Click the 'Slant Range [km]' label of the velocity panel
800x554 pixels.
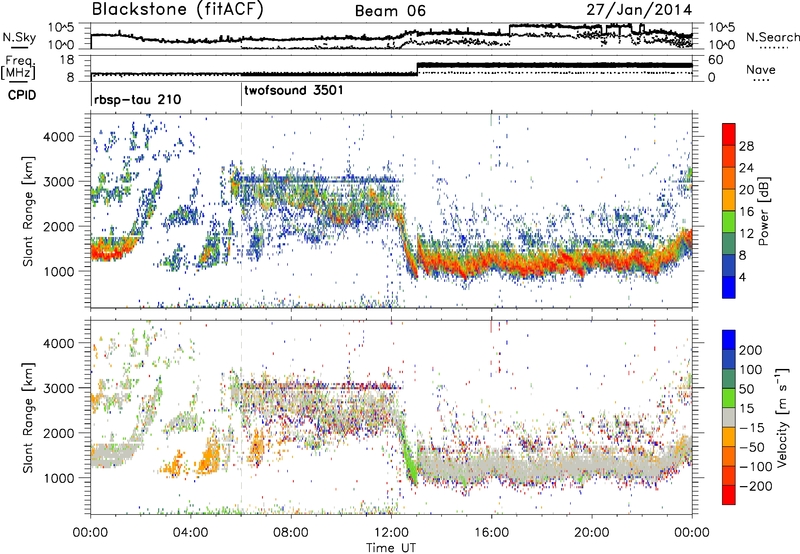click(x=28, y=417)
